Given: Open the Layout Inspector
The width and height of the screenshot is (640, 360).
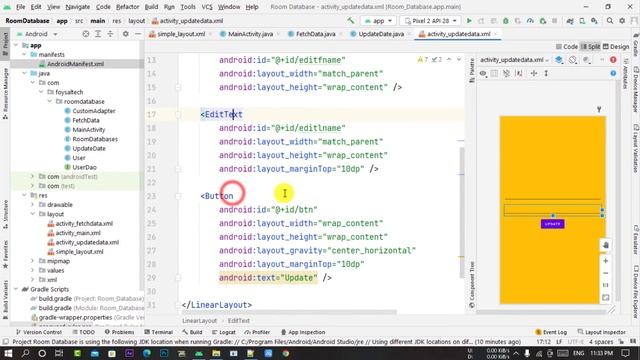Looking at the screenshot, I should [x=602, y=332].
